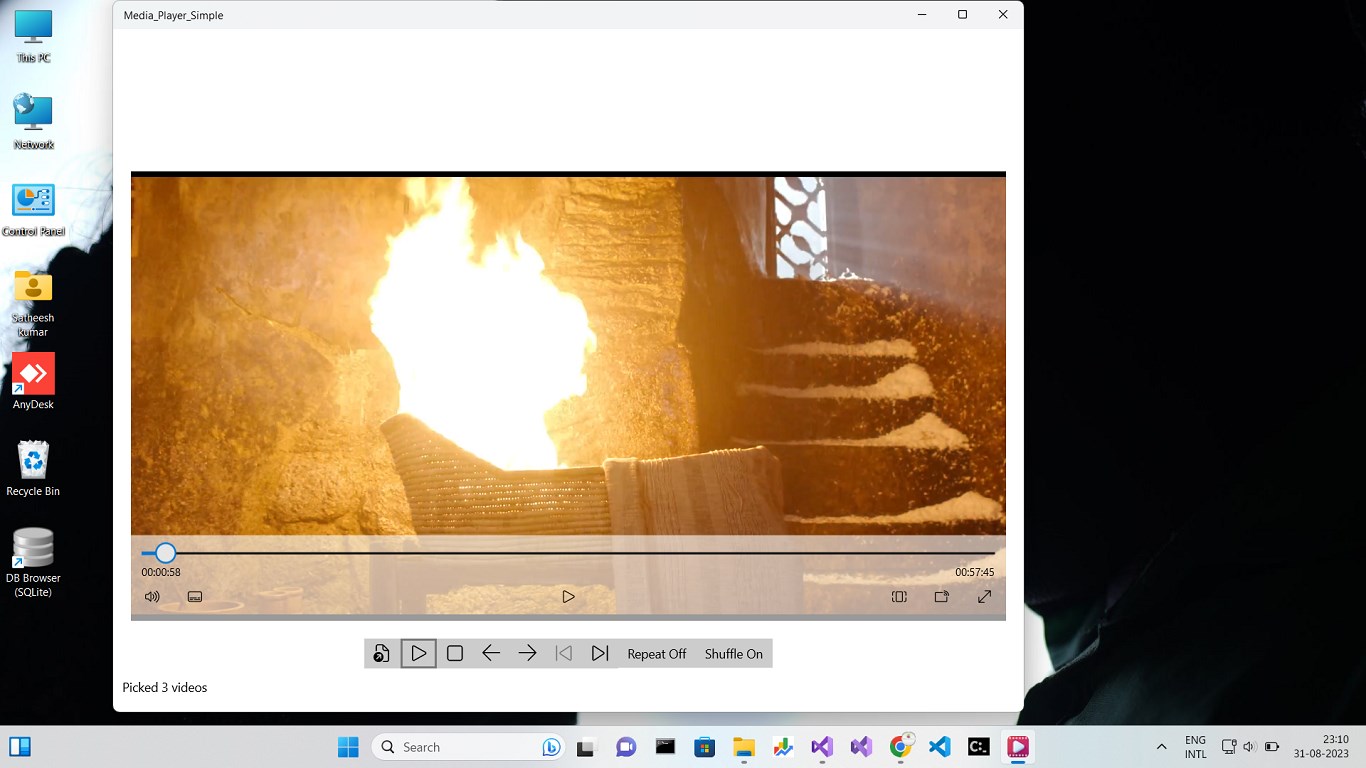Screen dimensions: 1366x768
Task: Click the right arrow forward button
Action: (x=527, y=654)
